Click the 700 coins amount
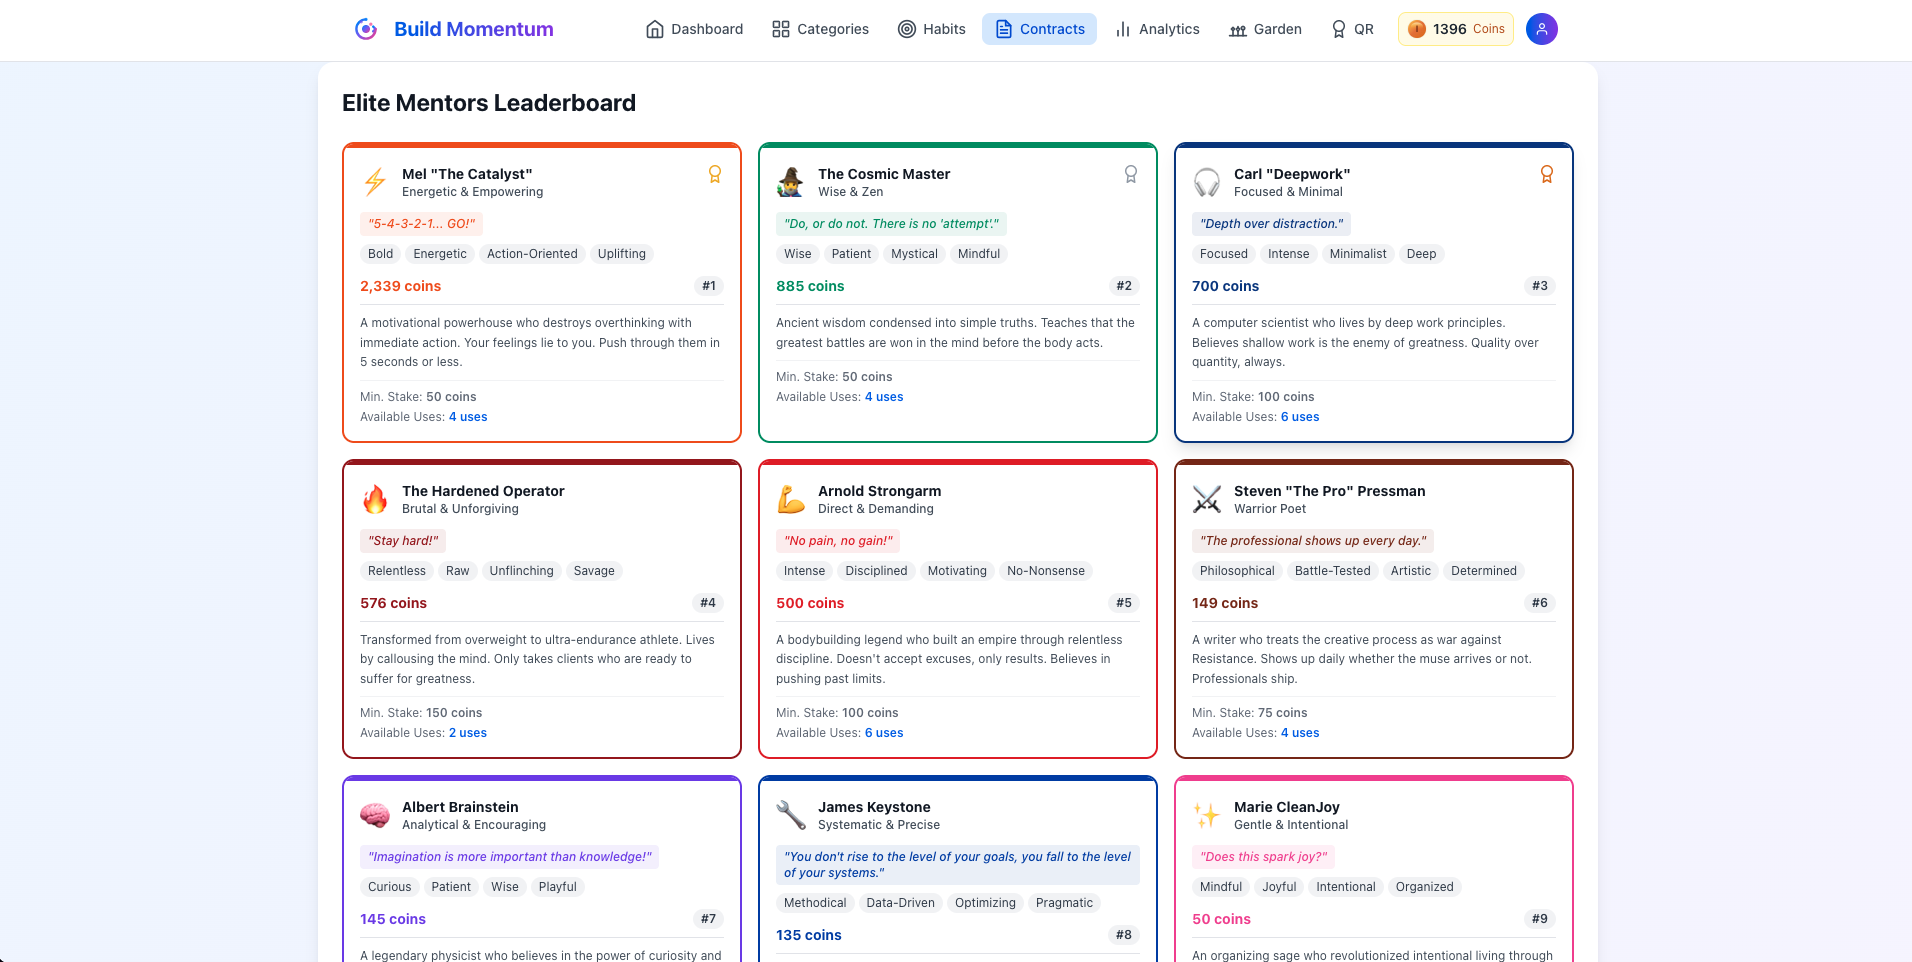Viewport: 1912px width, 962px height. [1225, 286]
